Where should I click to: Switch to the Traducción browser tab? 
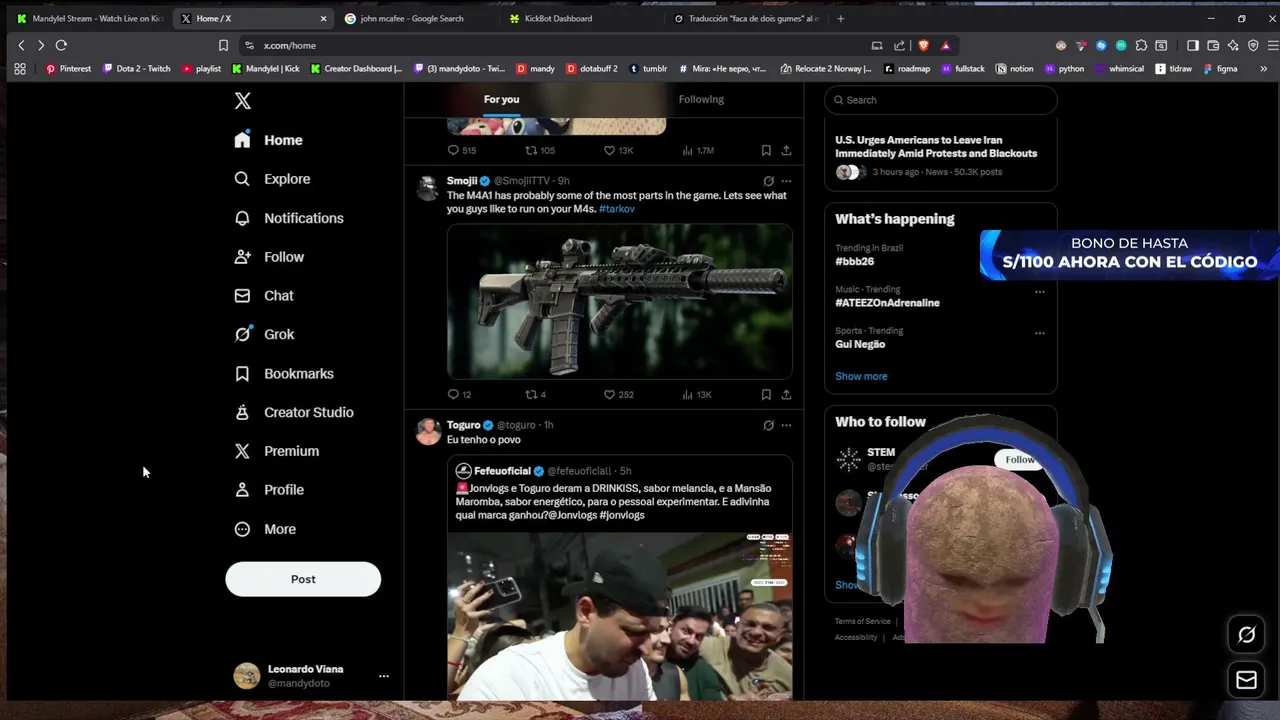point(746,18)
